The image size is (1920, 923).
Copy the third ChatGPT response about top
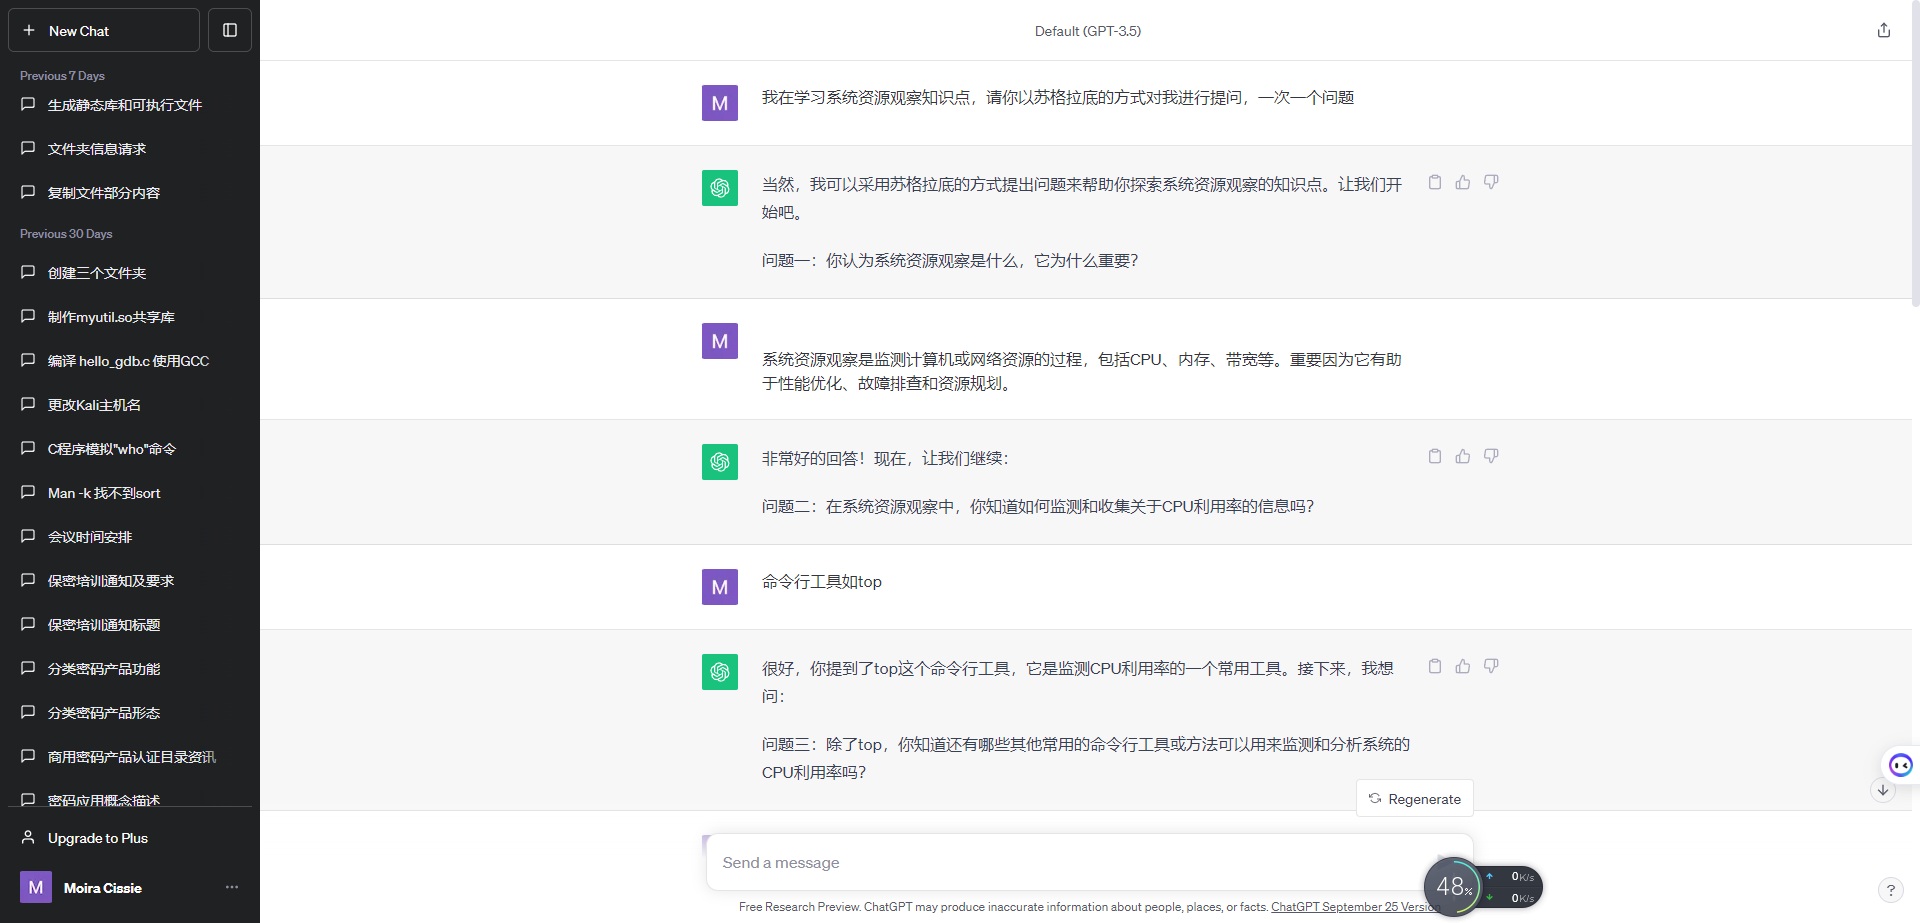click(x=1435, y=666)
